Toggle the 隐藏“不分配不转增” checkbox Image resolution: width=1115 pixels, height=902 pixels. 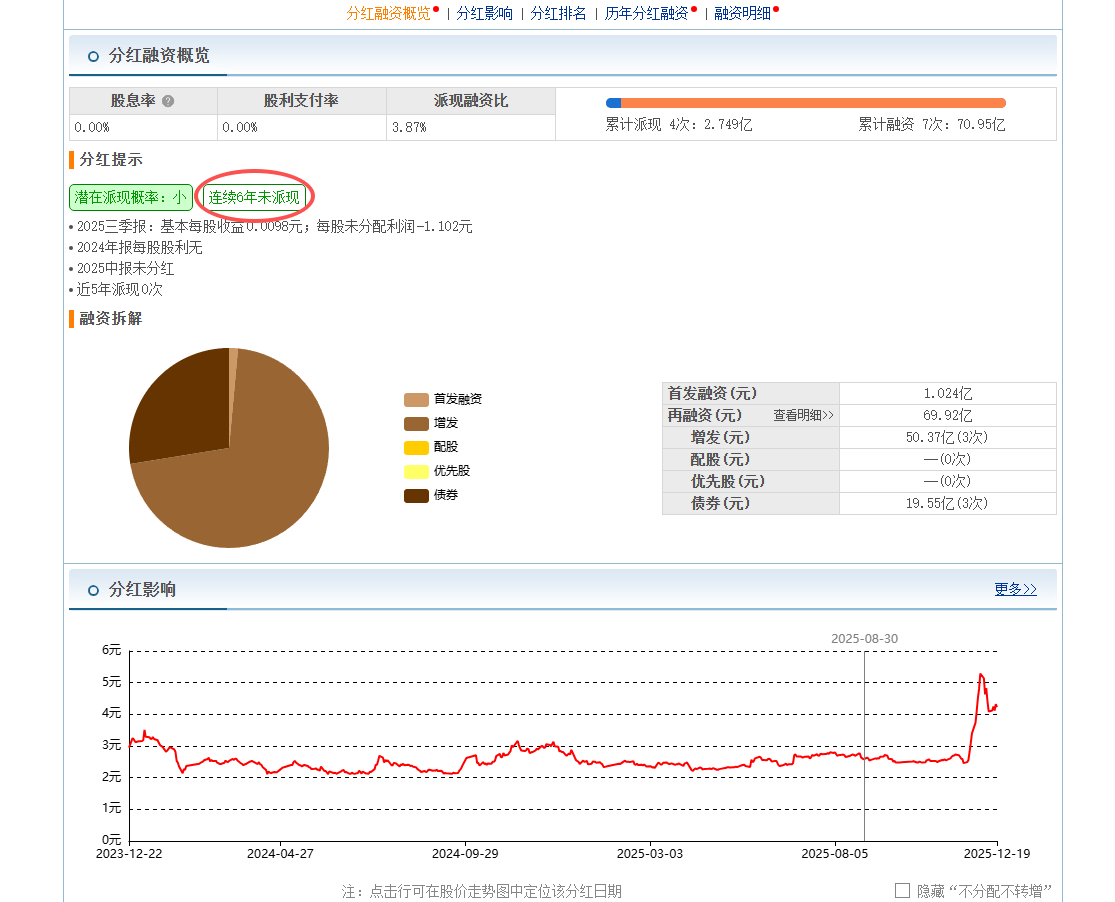click(902, 891)
